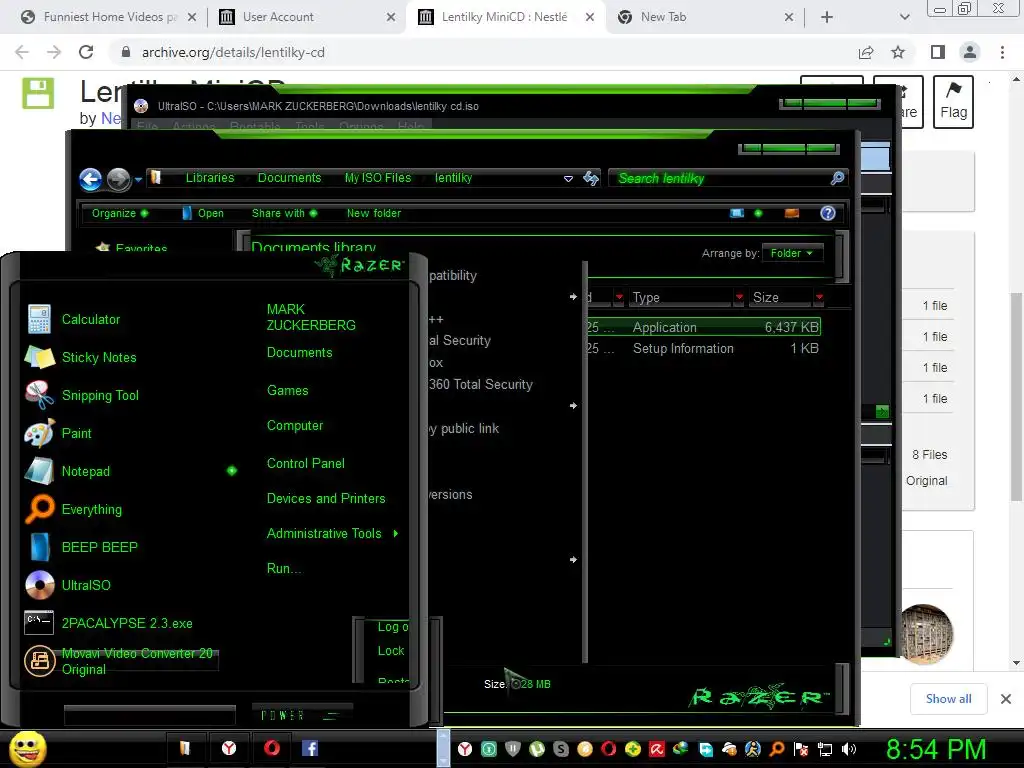This screenshot has height=768, width=1024.
Task: Open Calculator from the Start menu
Action: 90,319
